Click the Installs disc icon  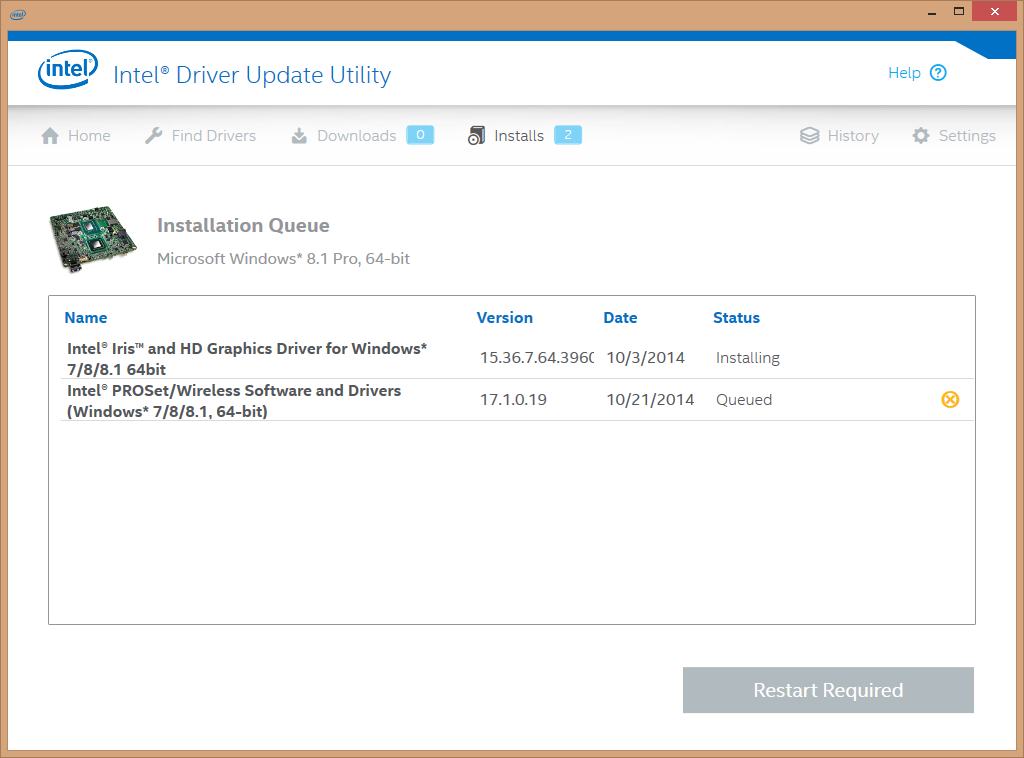click(x=477, y=135)
